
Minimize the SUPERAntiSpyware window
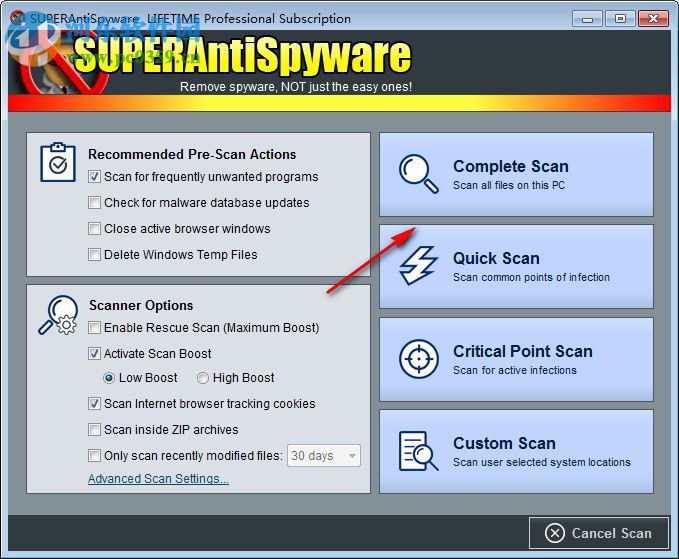tap(587, 19)
